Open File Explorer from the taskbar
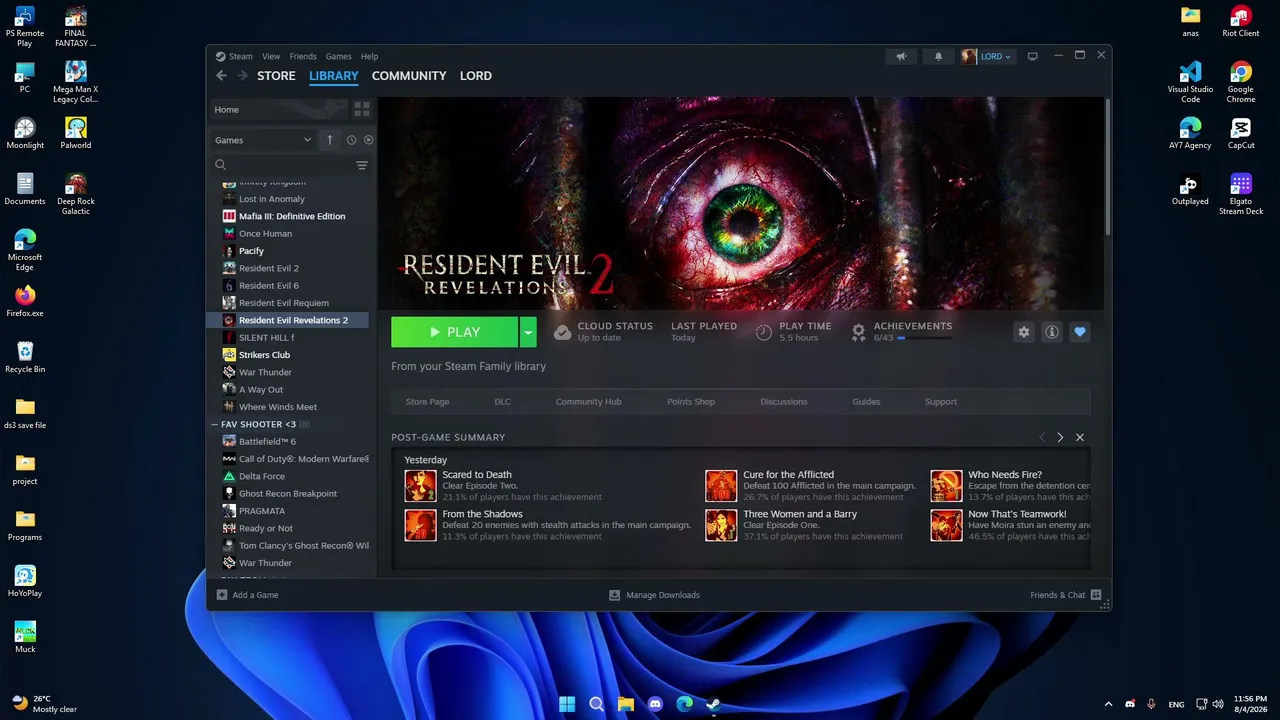The height and width of the screenshot is (720, 1280). (626, 704)
